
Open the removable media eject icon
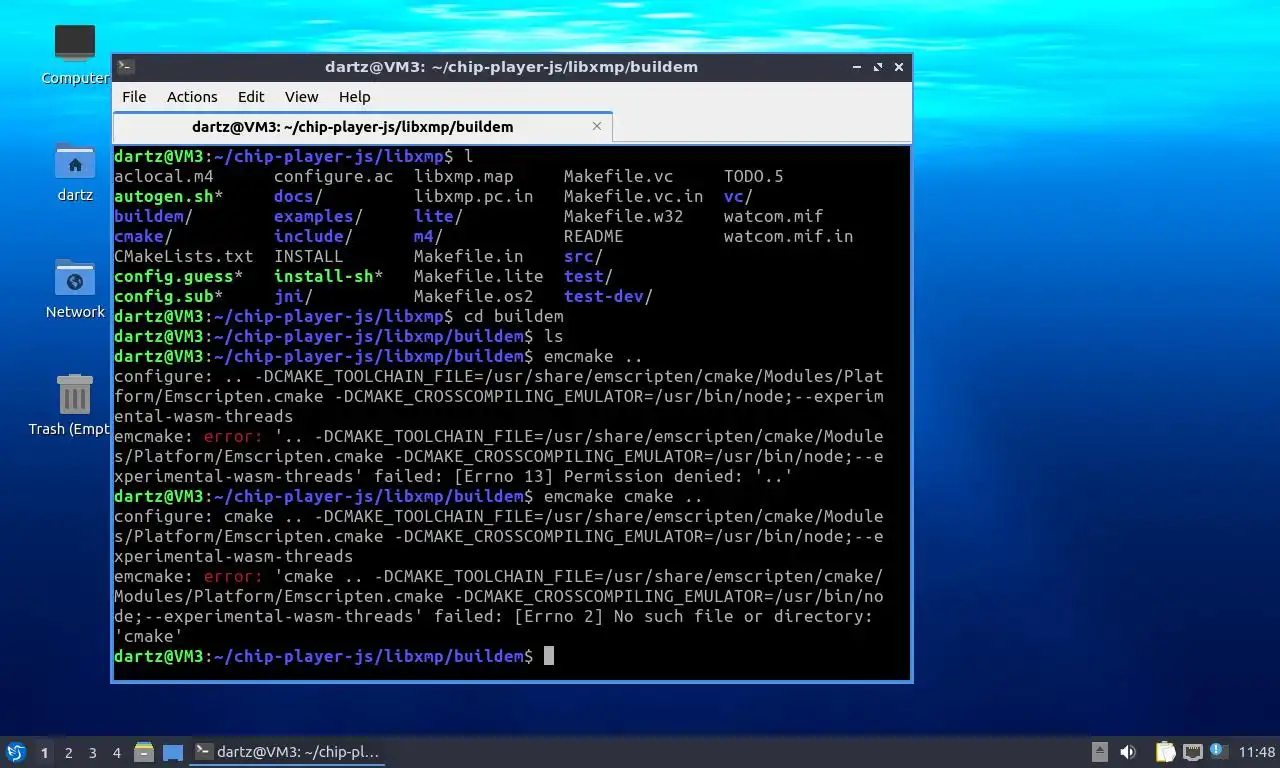pyautogui.click(x=1100, y=752)
